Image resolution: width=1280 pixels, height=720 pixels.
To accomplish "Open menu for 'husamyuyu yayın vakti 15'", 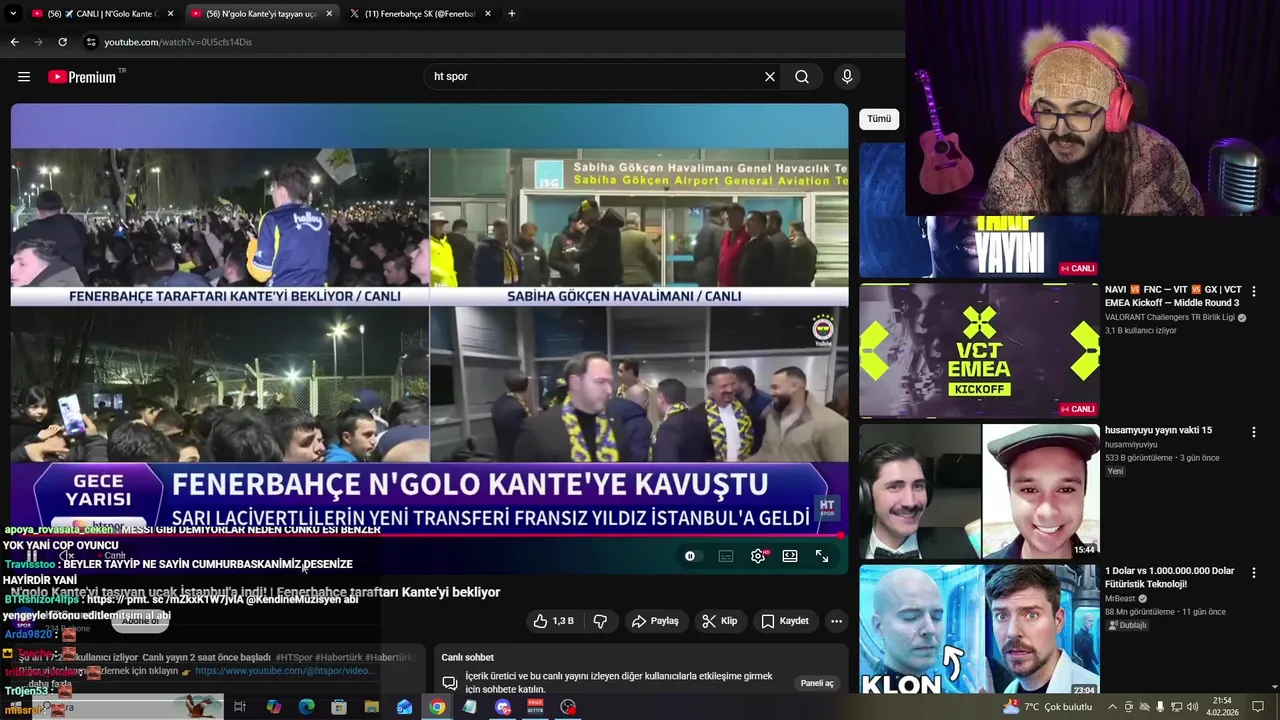I will [1253, 432].
